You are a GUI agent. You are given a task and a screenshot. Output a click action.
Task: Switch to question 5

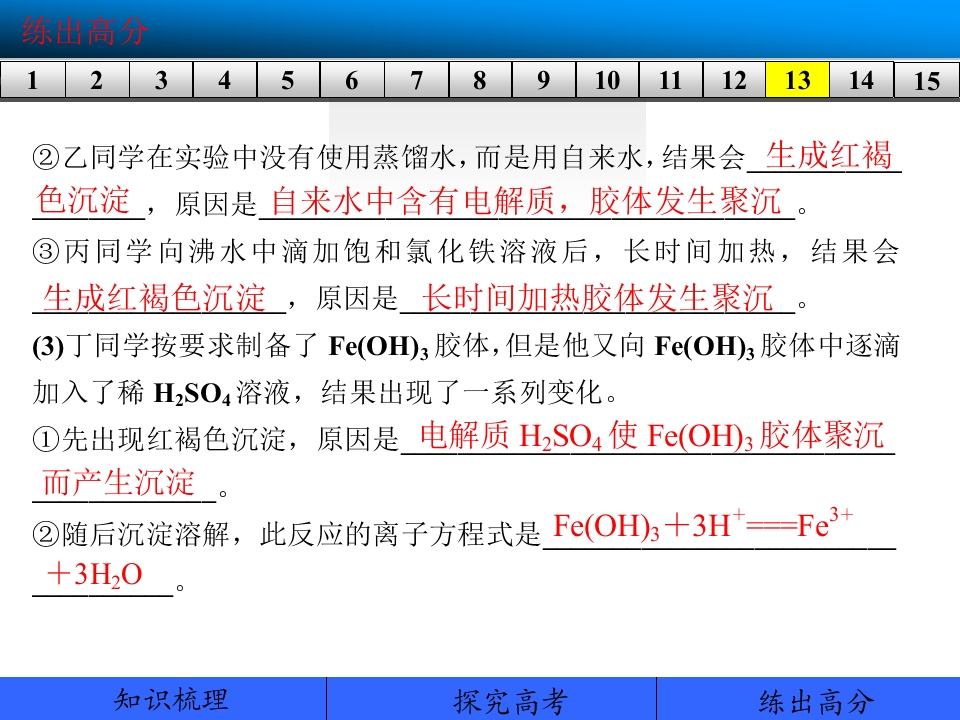288,80
